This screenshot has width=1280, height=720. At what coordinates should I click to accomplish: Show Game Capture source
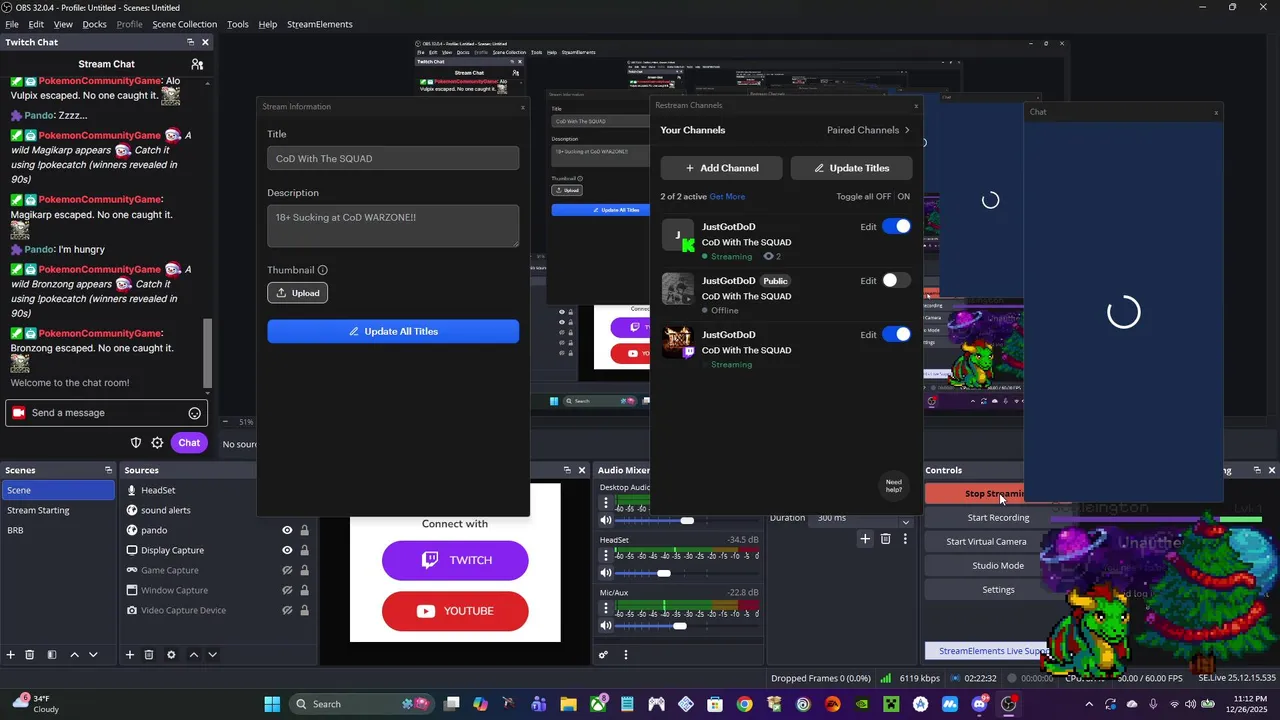287,570
